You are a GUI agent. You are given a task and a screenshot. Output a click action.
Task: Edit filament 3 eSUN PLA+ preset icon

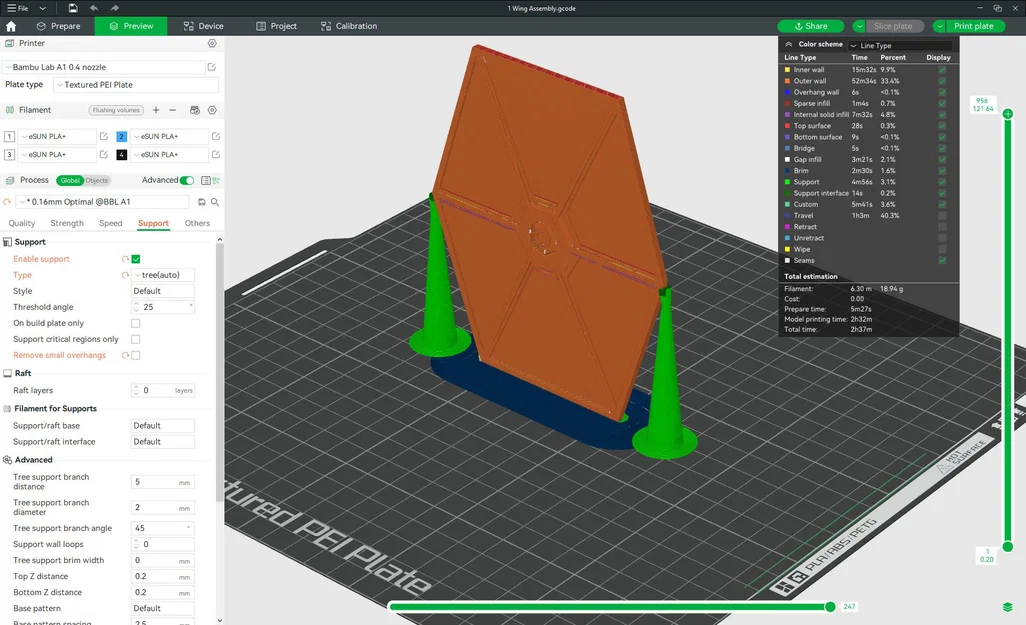point(103,154)
